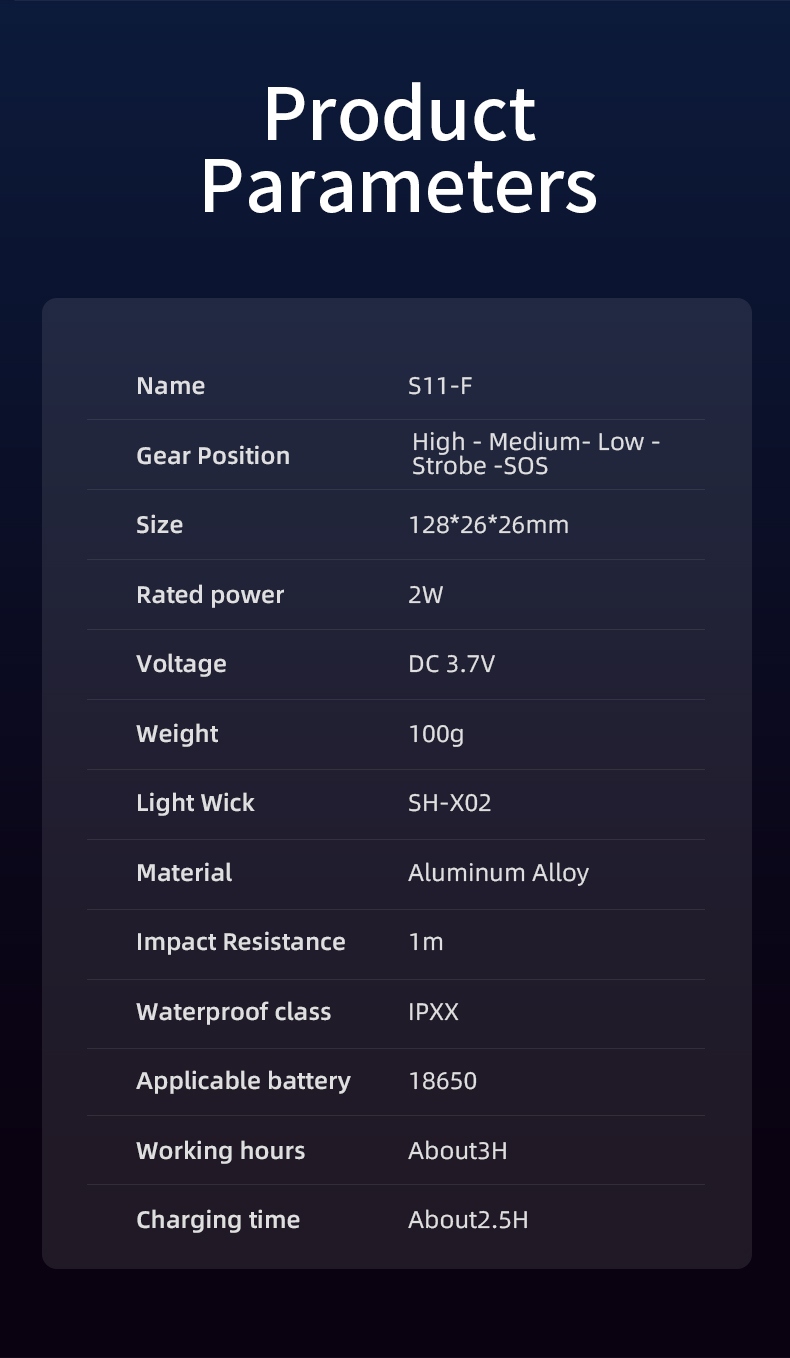Click the Waterproof class label
The height and width of the screenshot is (1358, 790).
(x=233, y=1012)
